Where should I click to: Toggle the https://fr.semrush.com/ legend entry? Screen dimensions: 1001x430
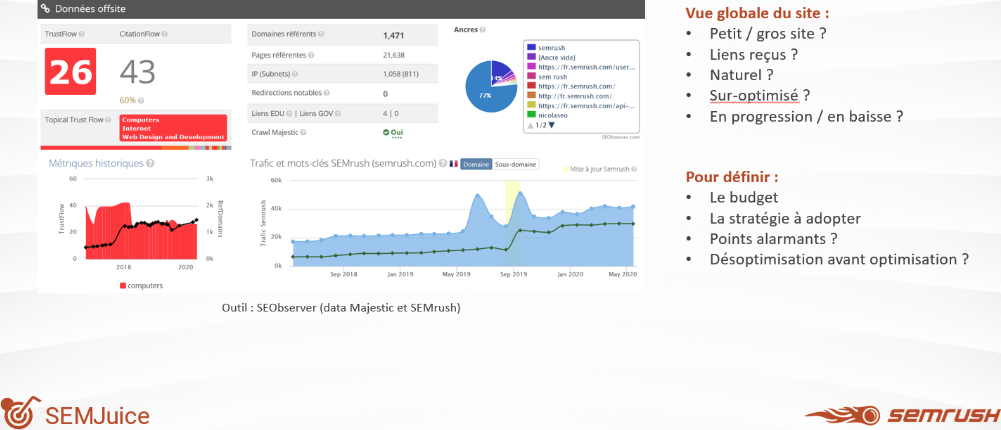click(571, 85)
